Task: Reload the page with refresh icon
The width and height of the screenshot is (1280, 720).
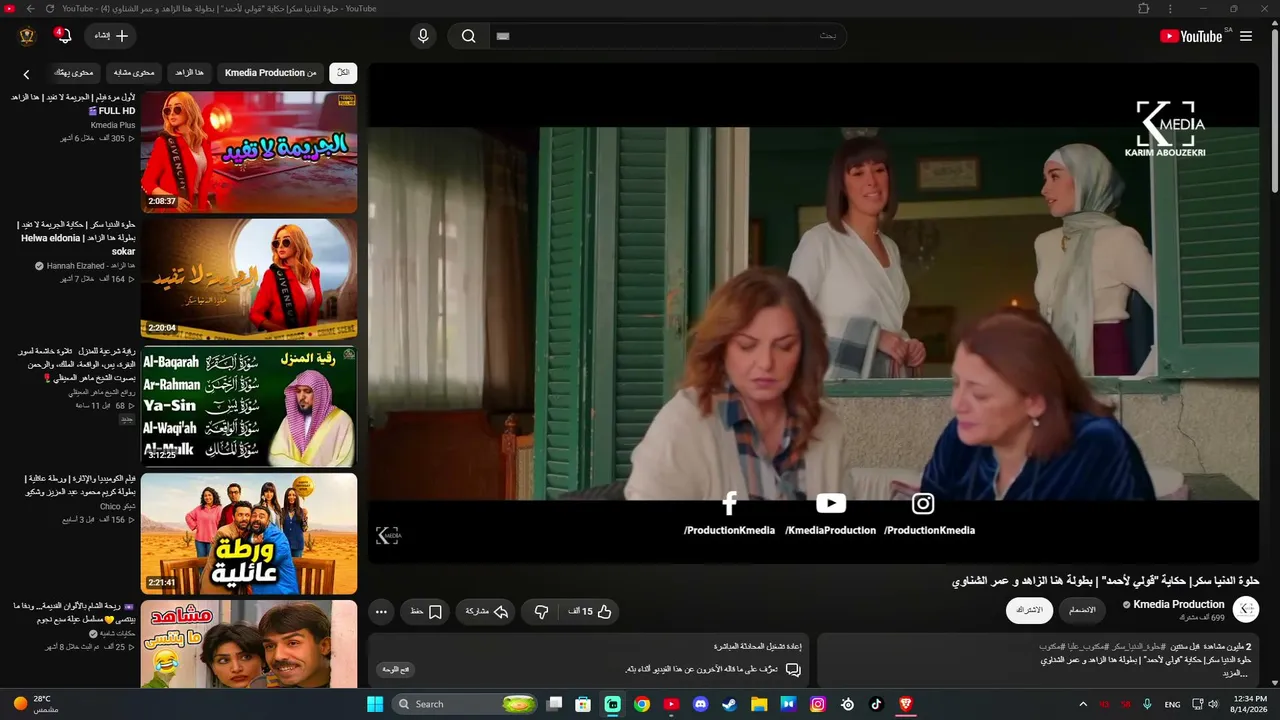Action: (x=50, y=8)
